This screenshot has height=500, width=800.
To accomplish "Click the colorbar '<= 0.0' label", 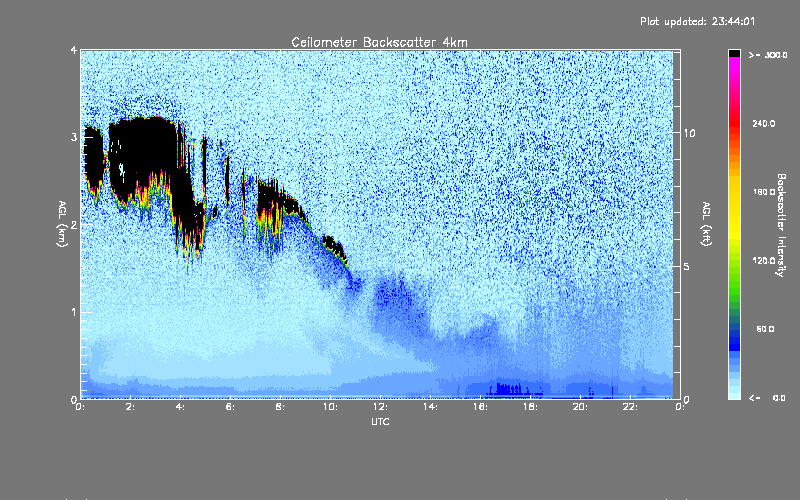I will (768, 398).
